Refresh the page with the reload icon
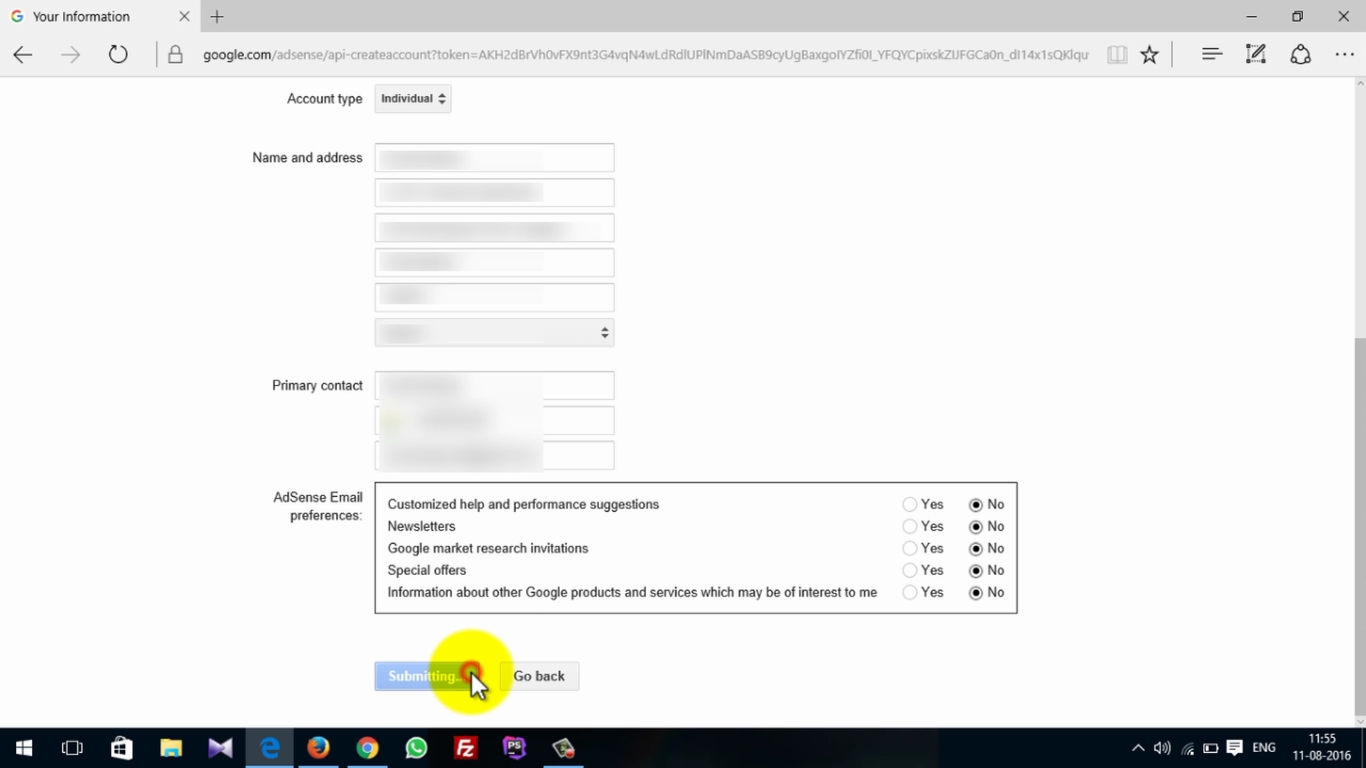The width and height of the screenshot is (1366, 768). (118, 55)
